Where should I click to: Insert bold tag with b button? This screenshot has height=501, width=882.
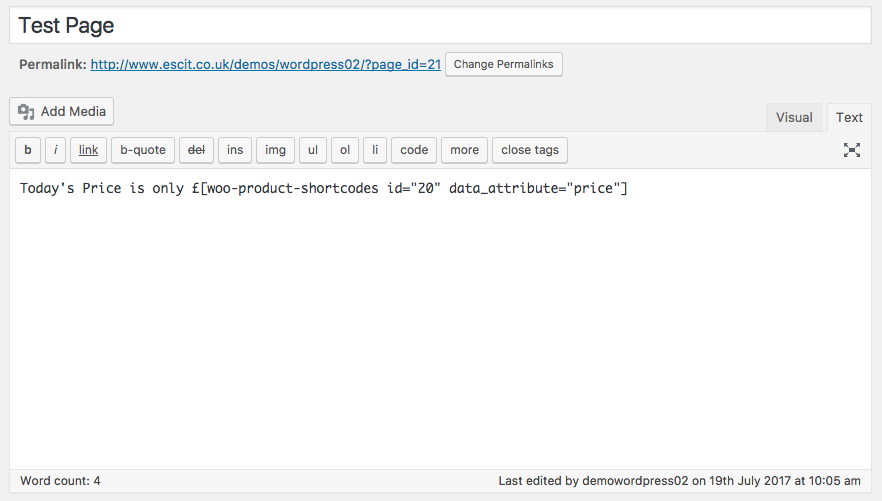coord(28,150)
